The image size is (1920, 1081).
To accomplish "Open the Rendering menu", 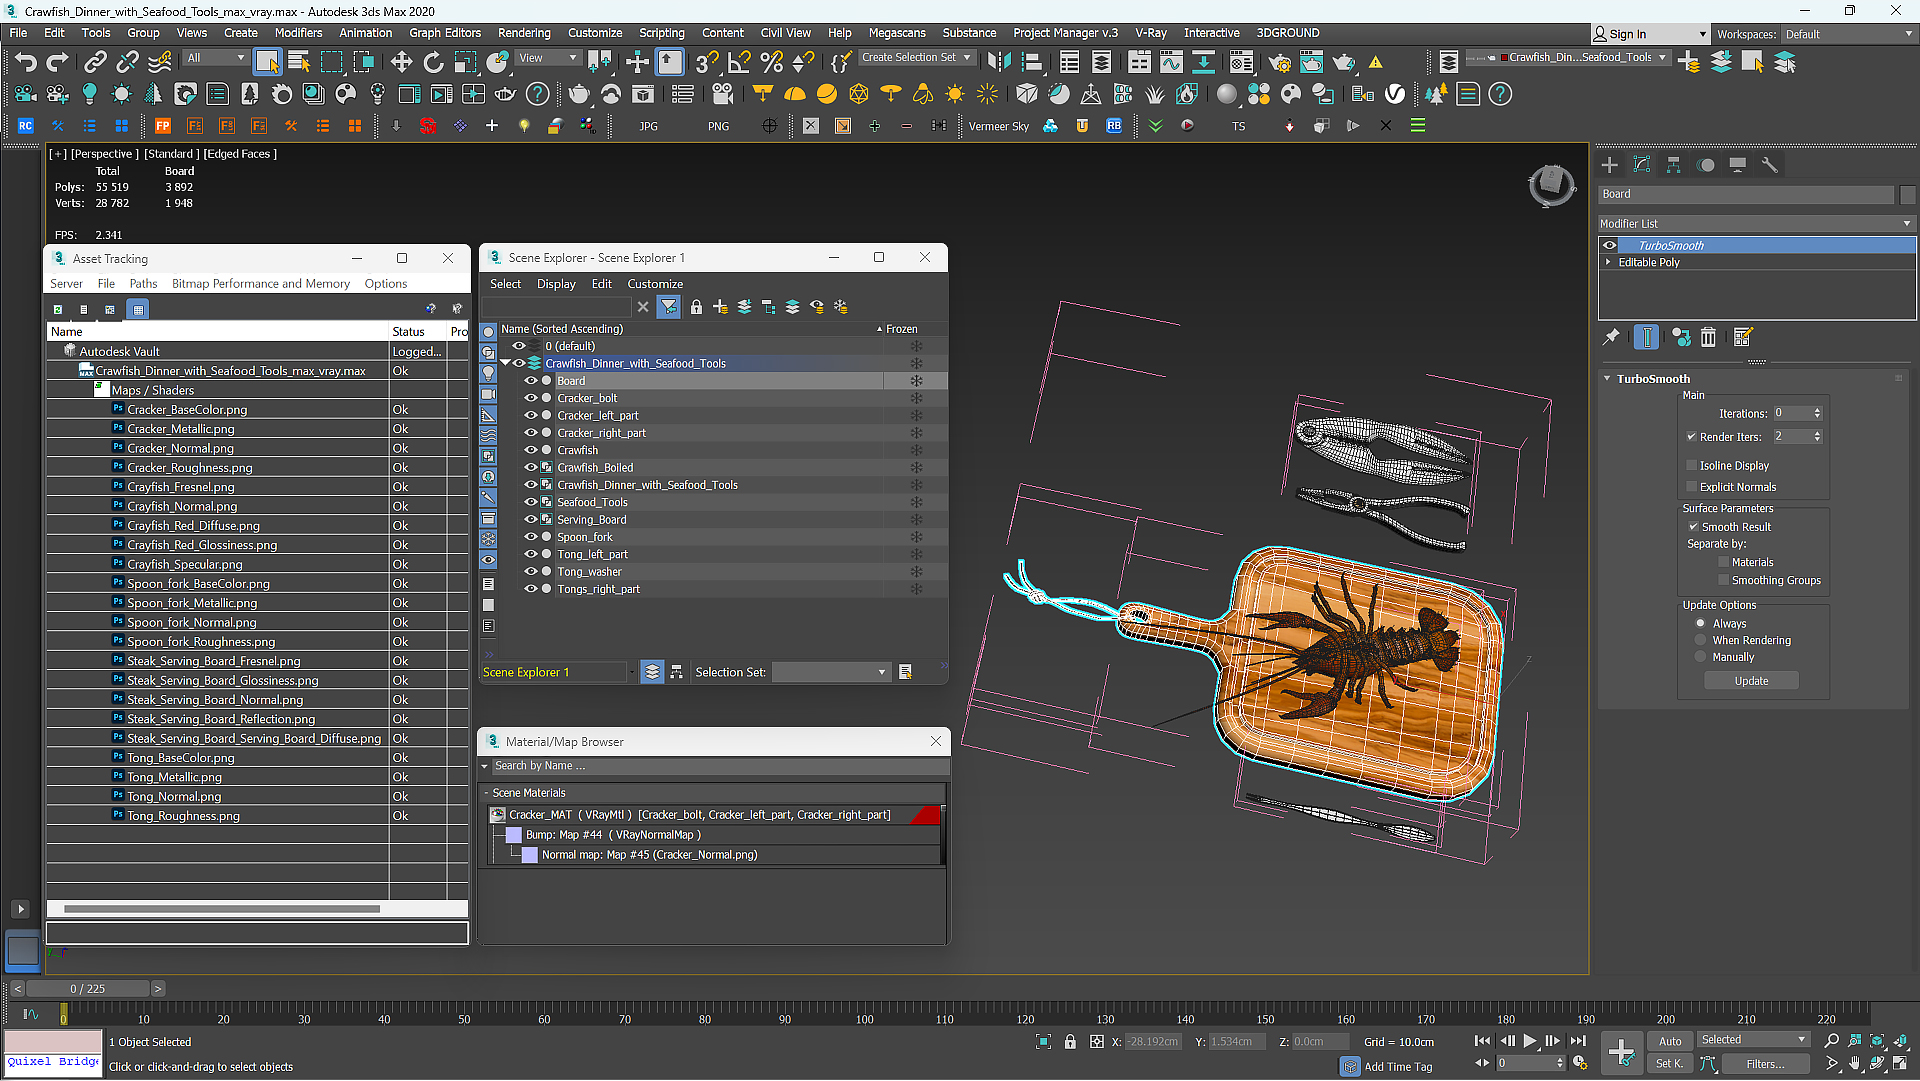I will pos(524,33).
